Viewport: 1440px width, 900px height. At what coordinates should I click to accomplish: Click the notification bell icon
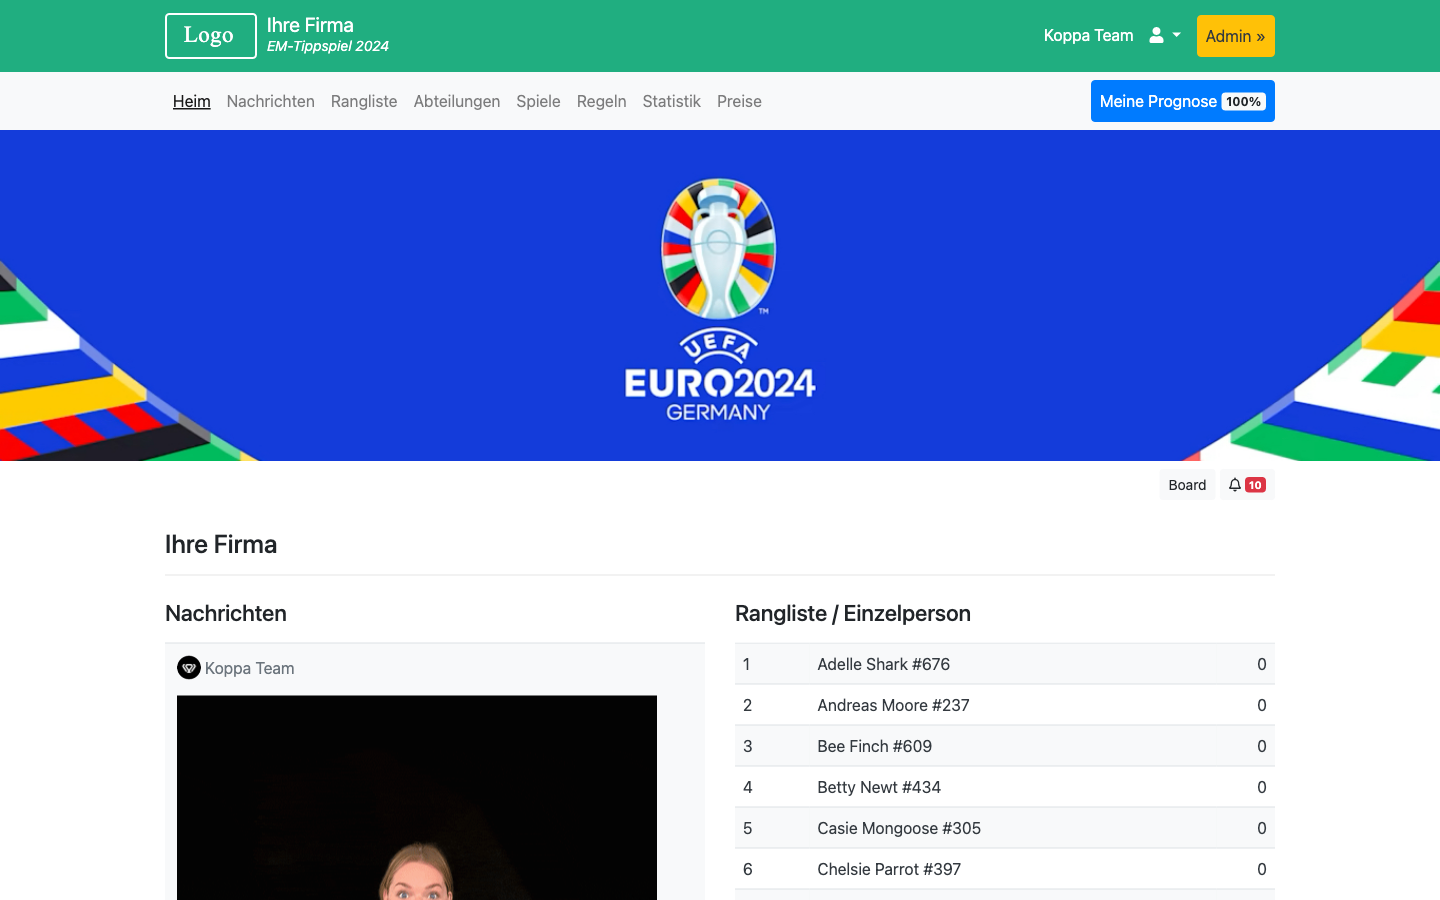click(1235, 485)
